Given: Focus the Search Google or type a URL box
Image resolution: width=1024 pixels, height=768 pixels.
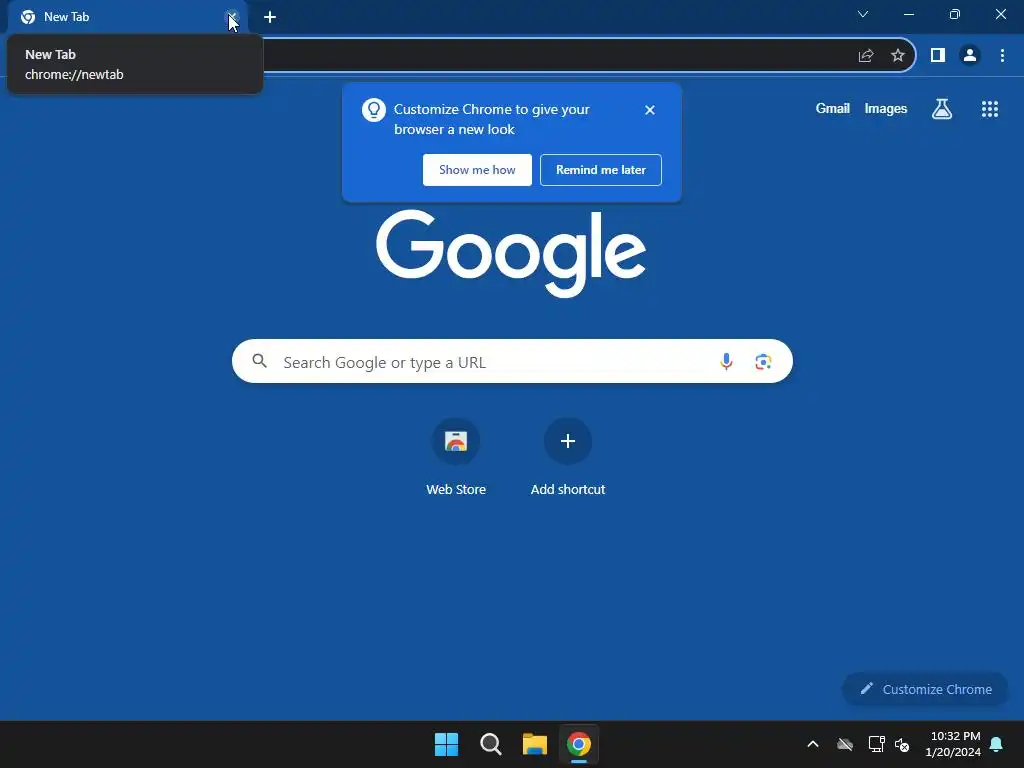Looking at the screenshot, I should point(513,361).
